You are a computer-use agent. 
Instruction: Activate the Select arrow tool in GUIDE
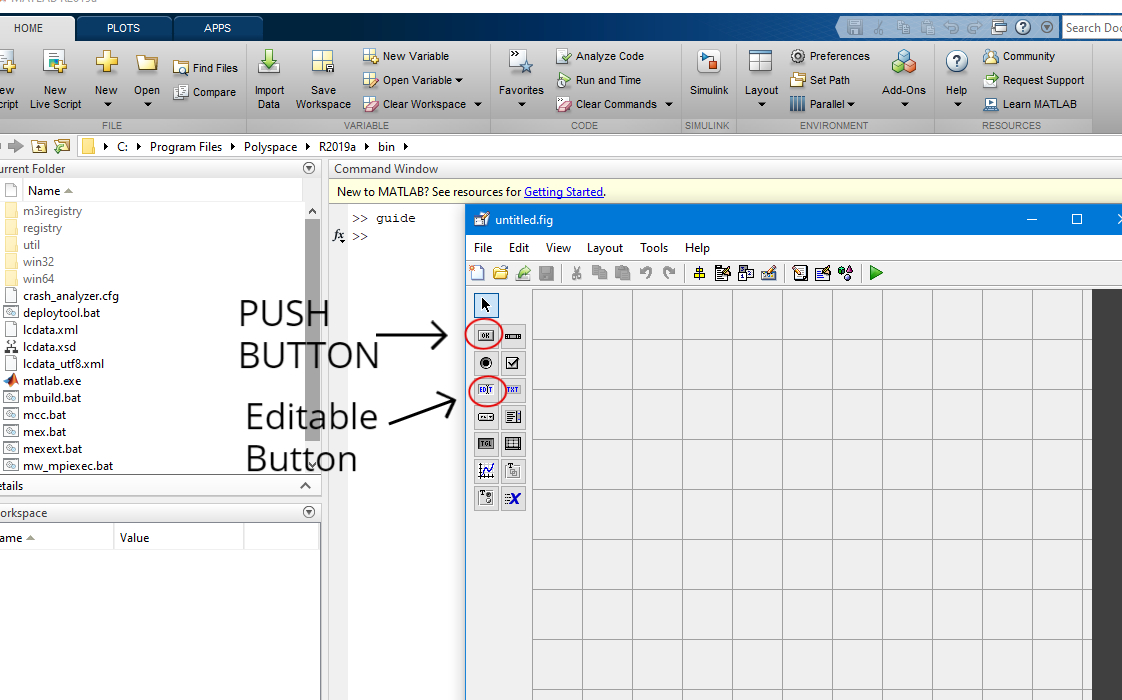[486, 306]
